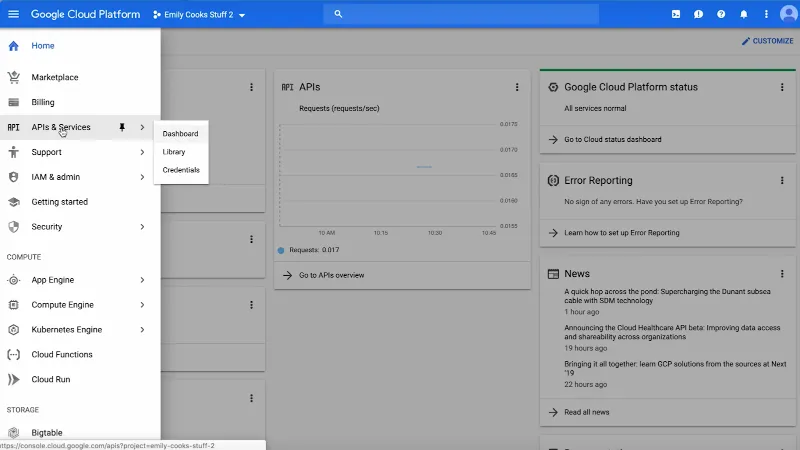Follow the Go to APIs overview link
The image size is (800, 450).
331,275
